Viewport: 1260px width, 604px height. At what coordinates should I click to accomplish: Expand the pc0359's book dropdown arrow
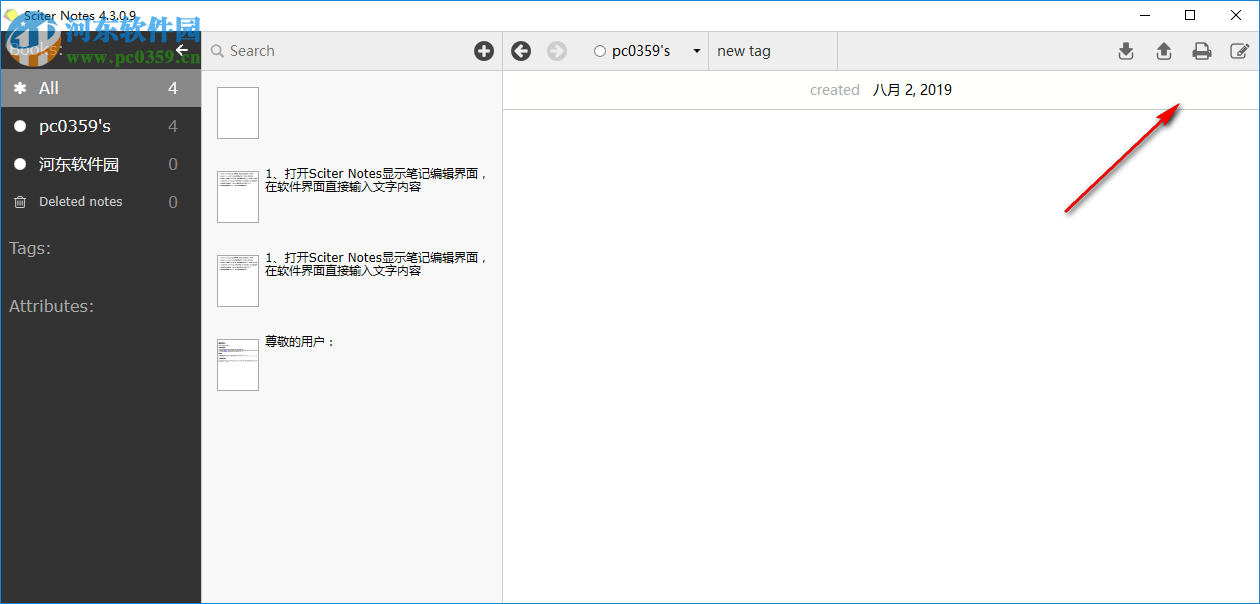696,50
